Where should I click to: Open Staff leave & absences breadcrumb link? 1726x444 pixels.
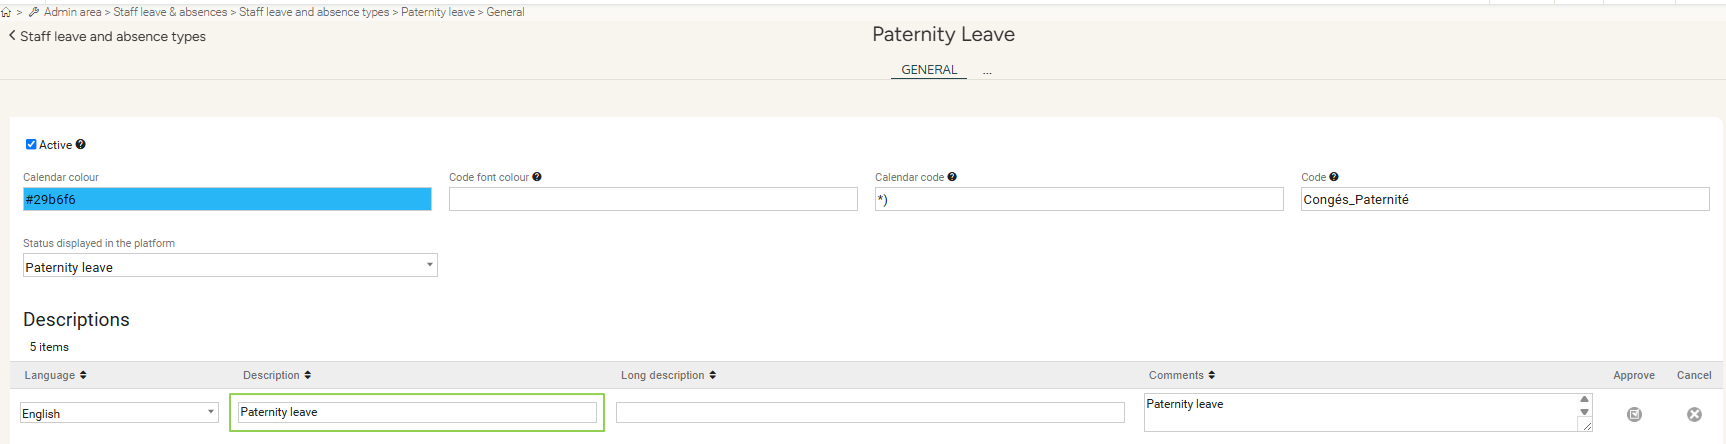pos(170,12)
